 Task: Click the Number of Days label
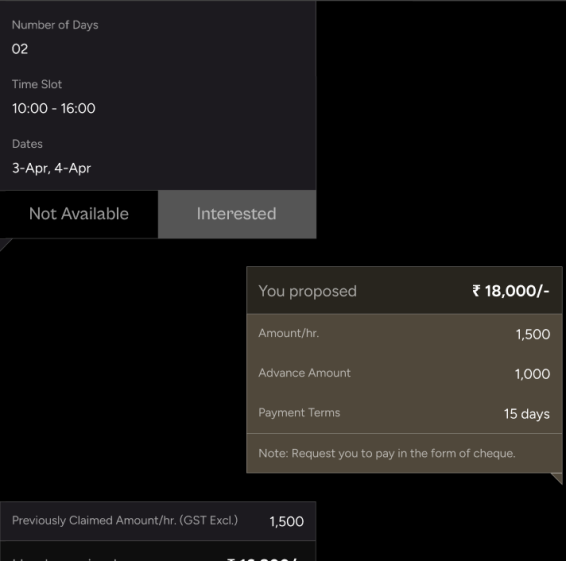pos(55,25)
